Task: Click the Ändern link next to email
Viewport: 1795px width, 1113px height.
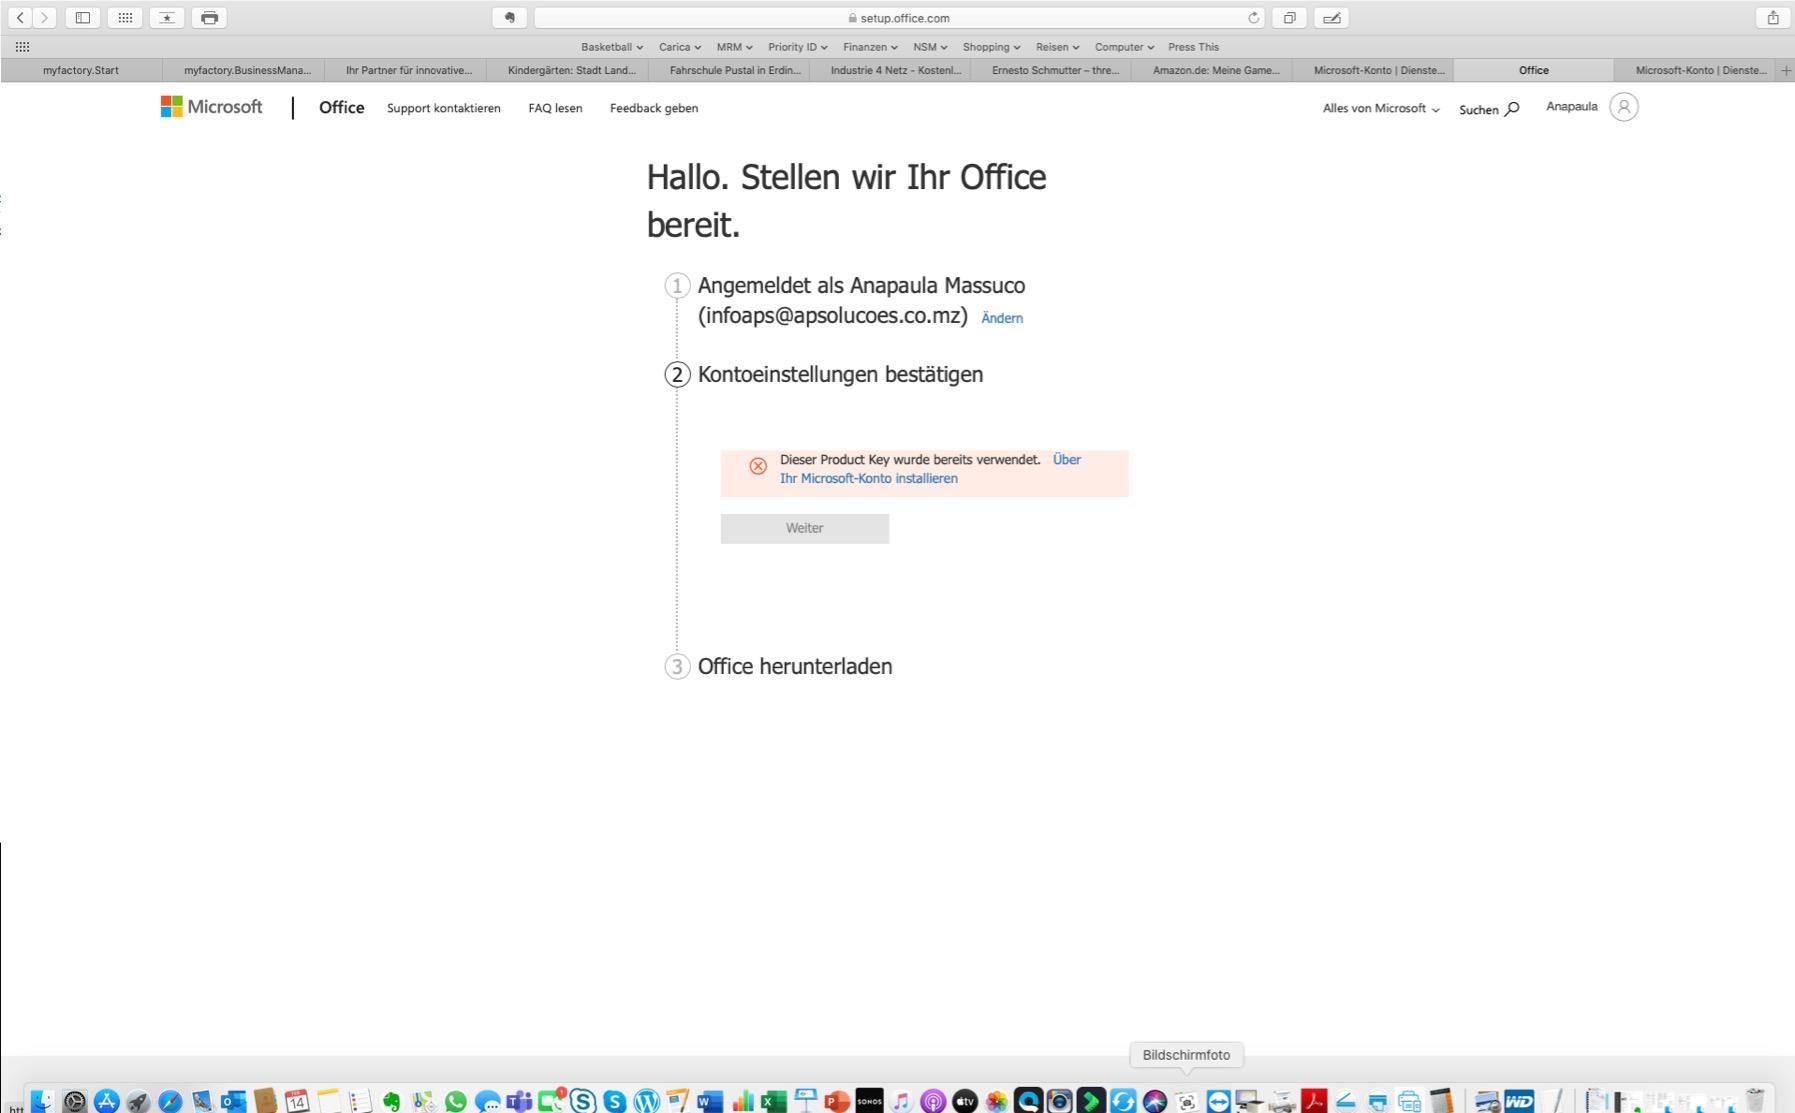Action: (1002, 318)
